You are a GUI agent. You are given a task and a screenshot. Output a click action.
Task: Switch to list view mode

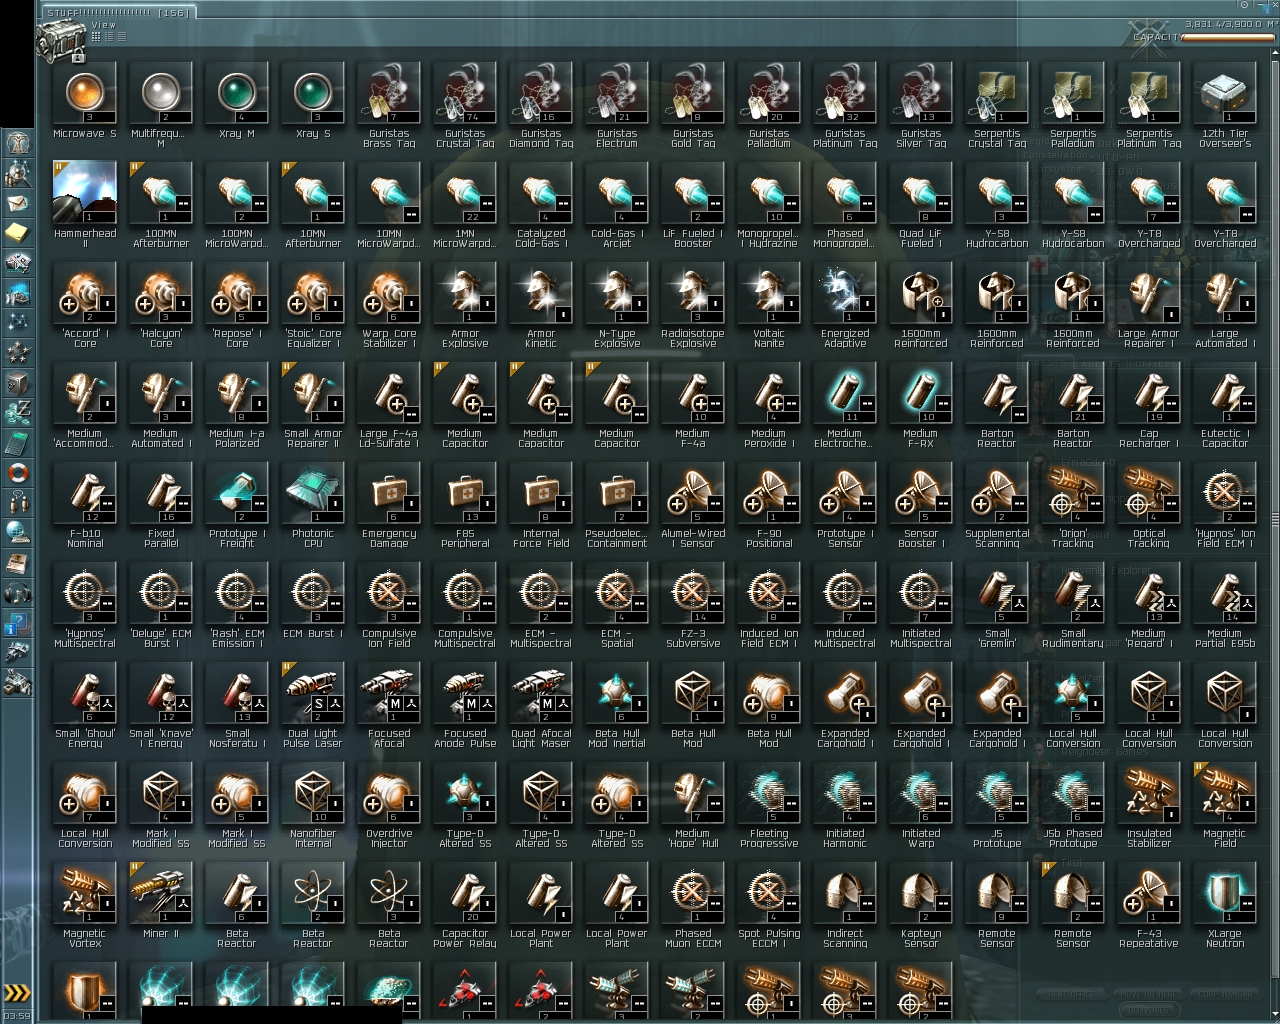pyautogui.click(x=121, y=36)
